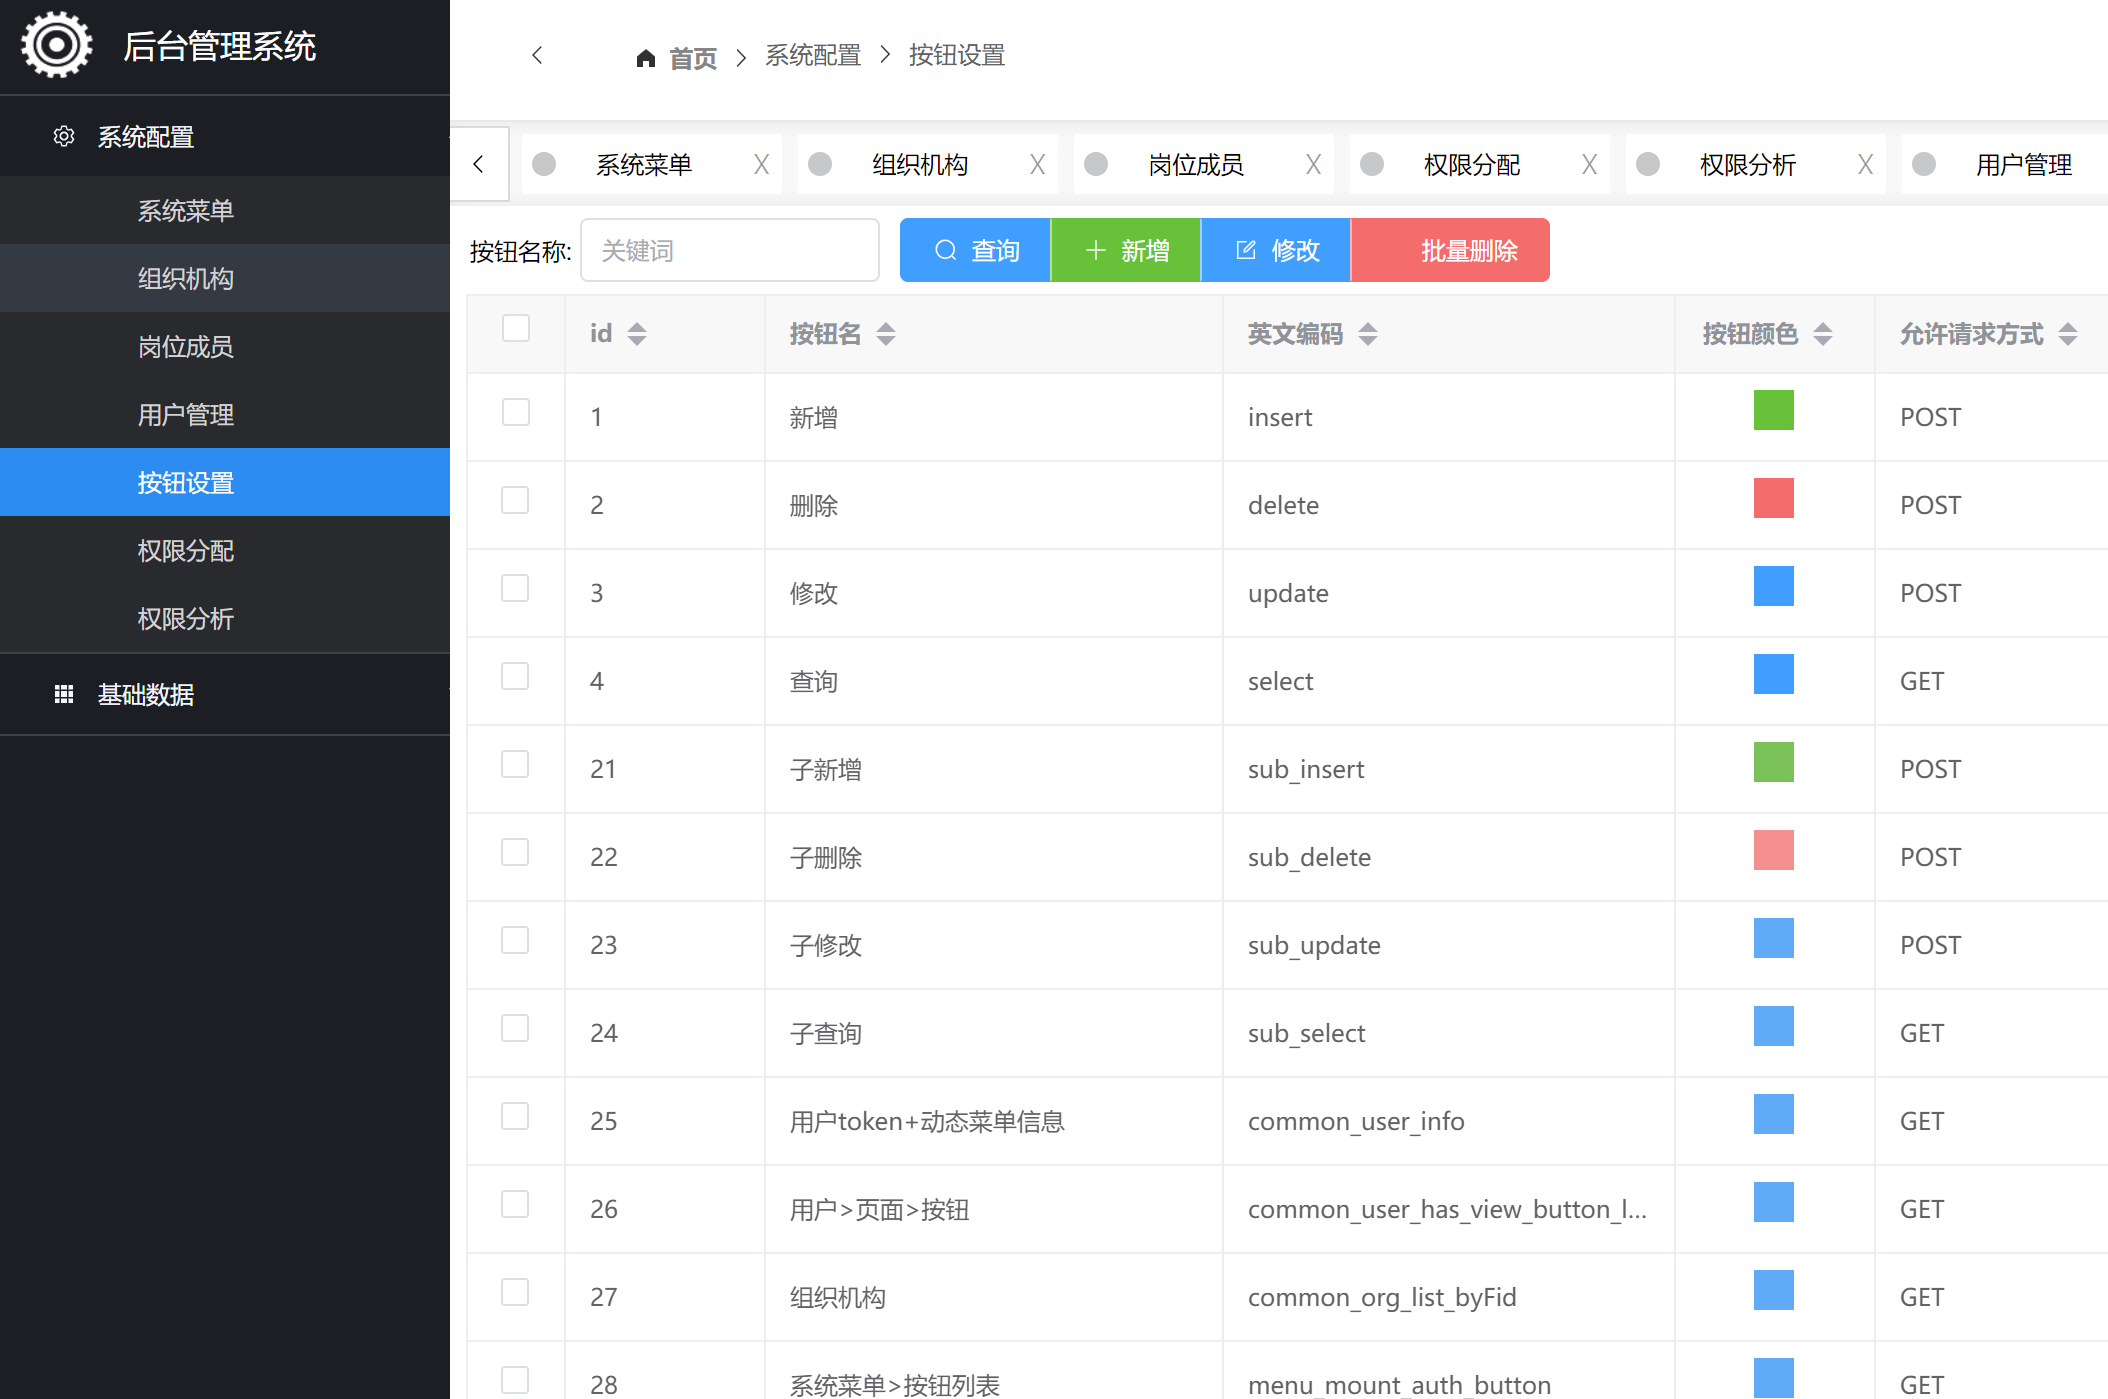Select 按钮设置 in the sidebar
The width and height of the screenshot is (2108, 1399).
225,482
